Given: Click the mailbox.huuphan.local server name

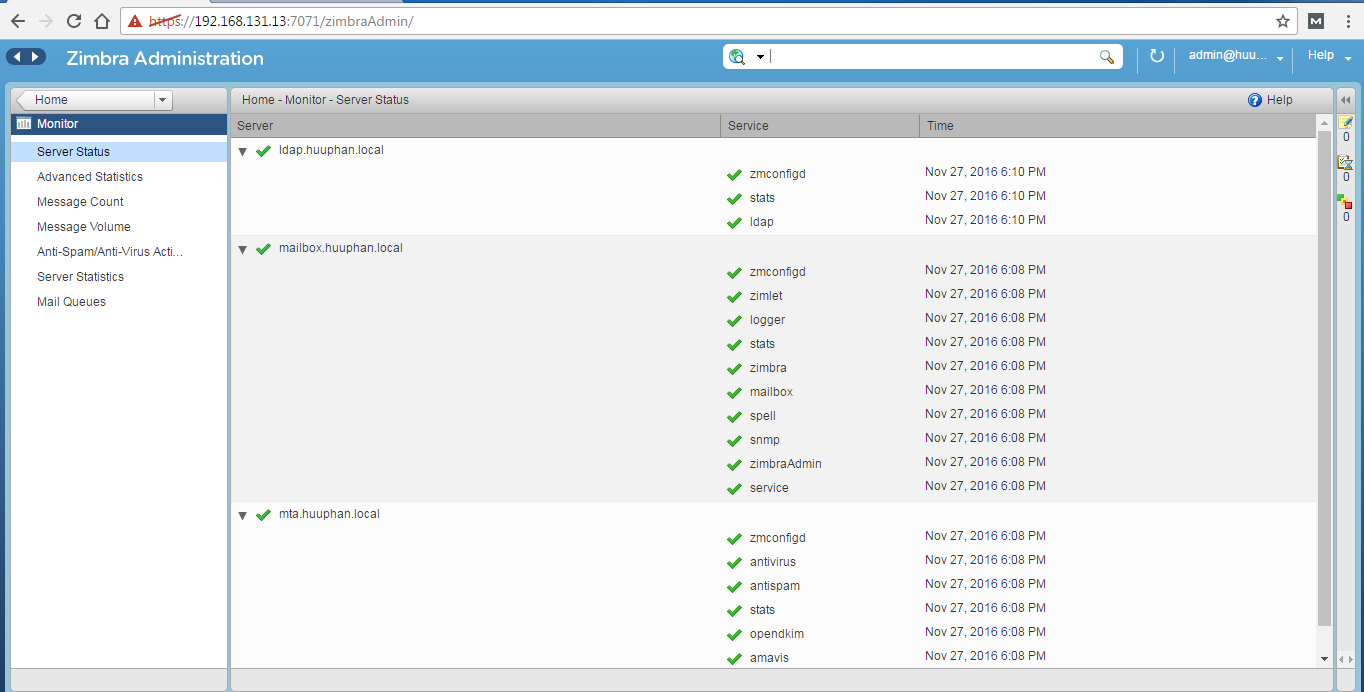Looking at the screenshot, I should point(341,248).
